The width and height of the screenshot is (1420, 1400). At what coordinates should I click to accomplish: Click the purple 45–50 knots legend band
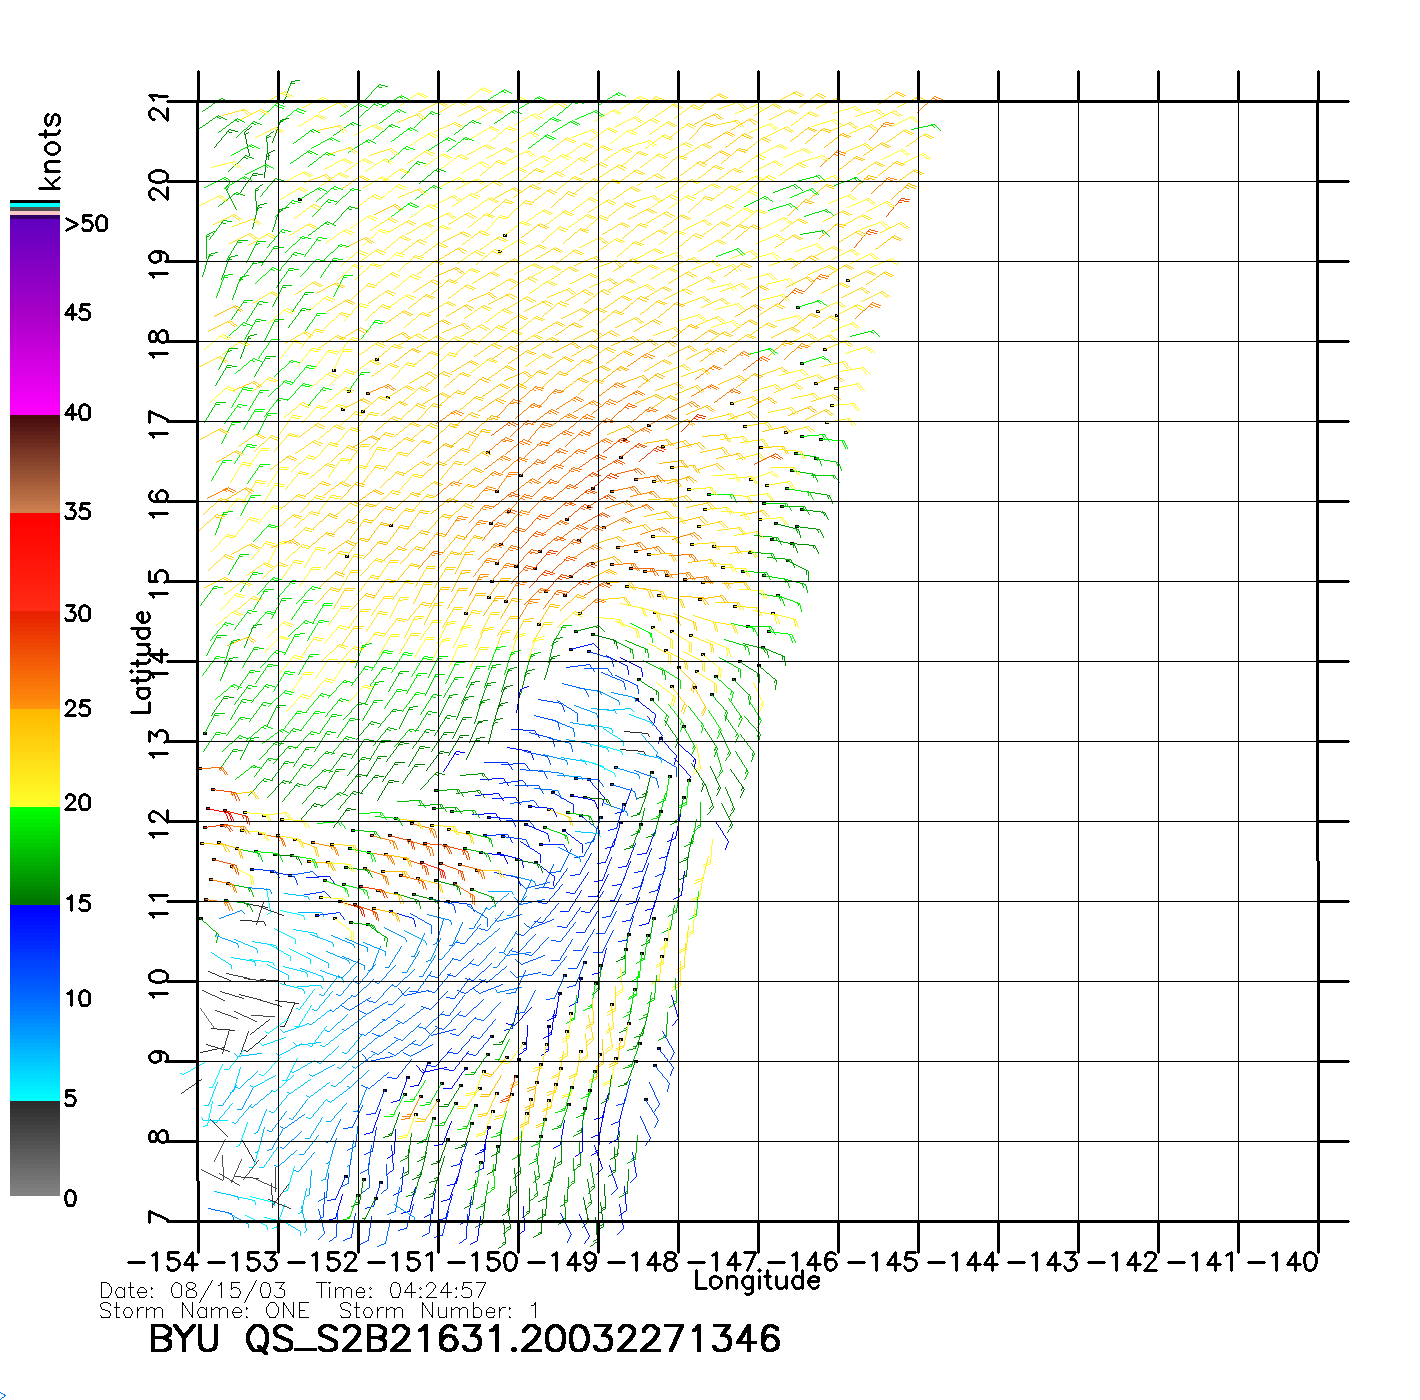click(x=35, y=265)
